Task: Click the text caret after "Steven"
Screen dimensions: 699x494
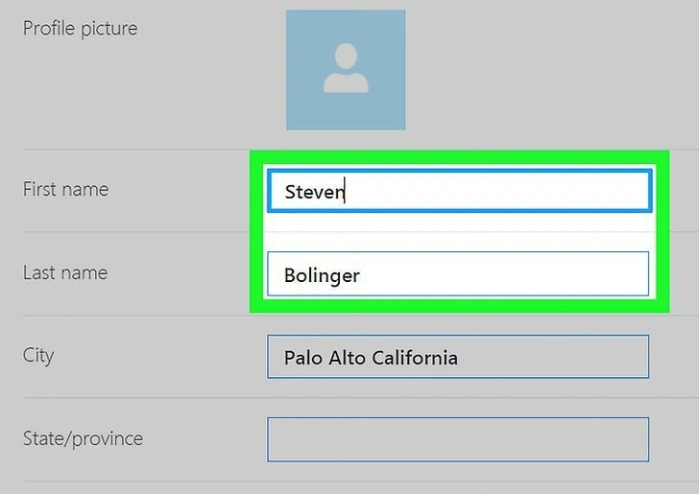Action: (345, 191)
